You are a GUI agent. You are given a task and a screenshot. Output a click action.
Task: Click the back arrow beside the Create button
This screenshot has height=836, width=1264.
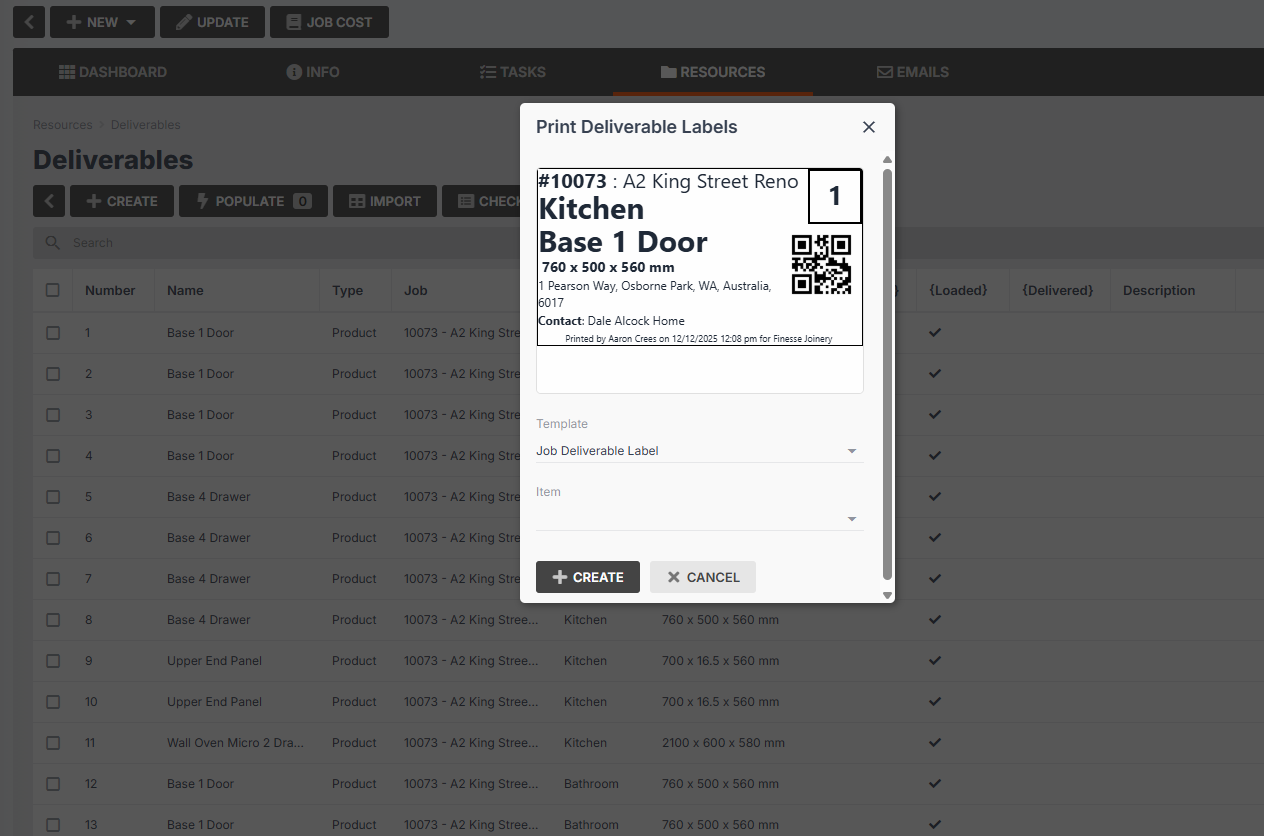[49, 201]
